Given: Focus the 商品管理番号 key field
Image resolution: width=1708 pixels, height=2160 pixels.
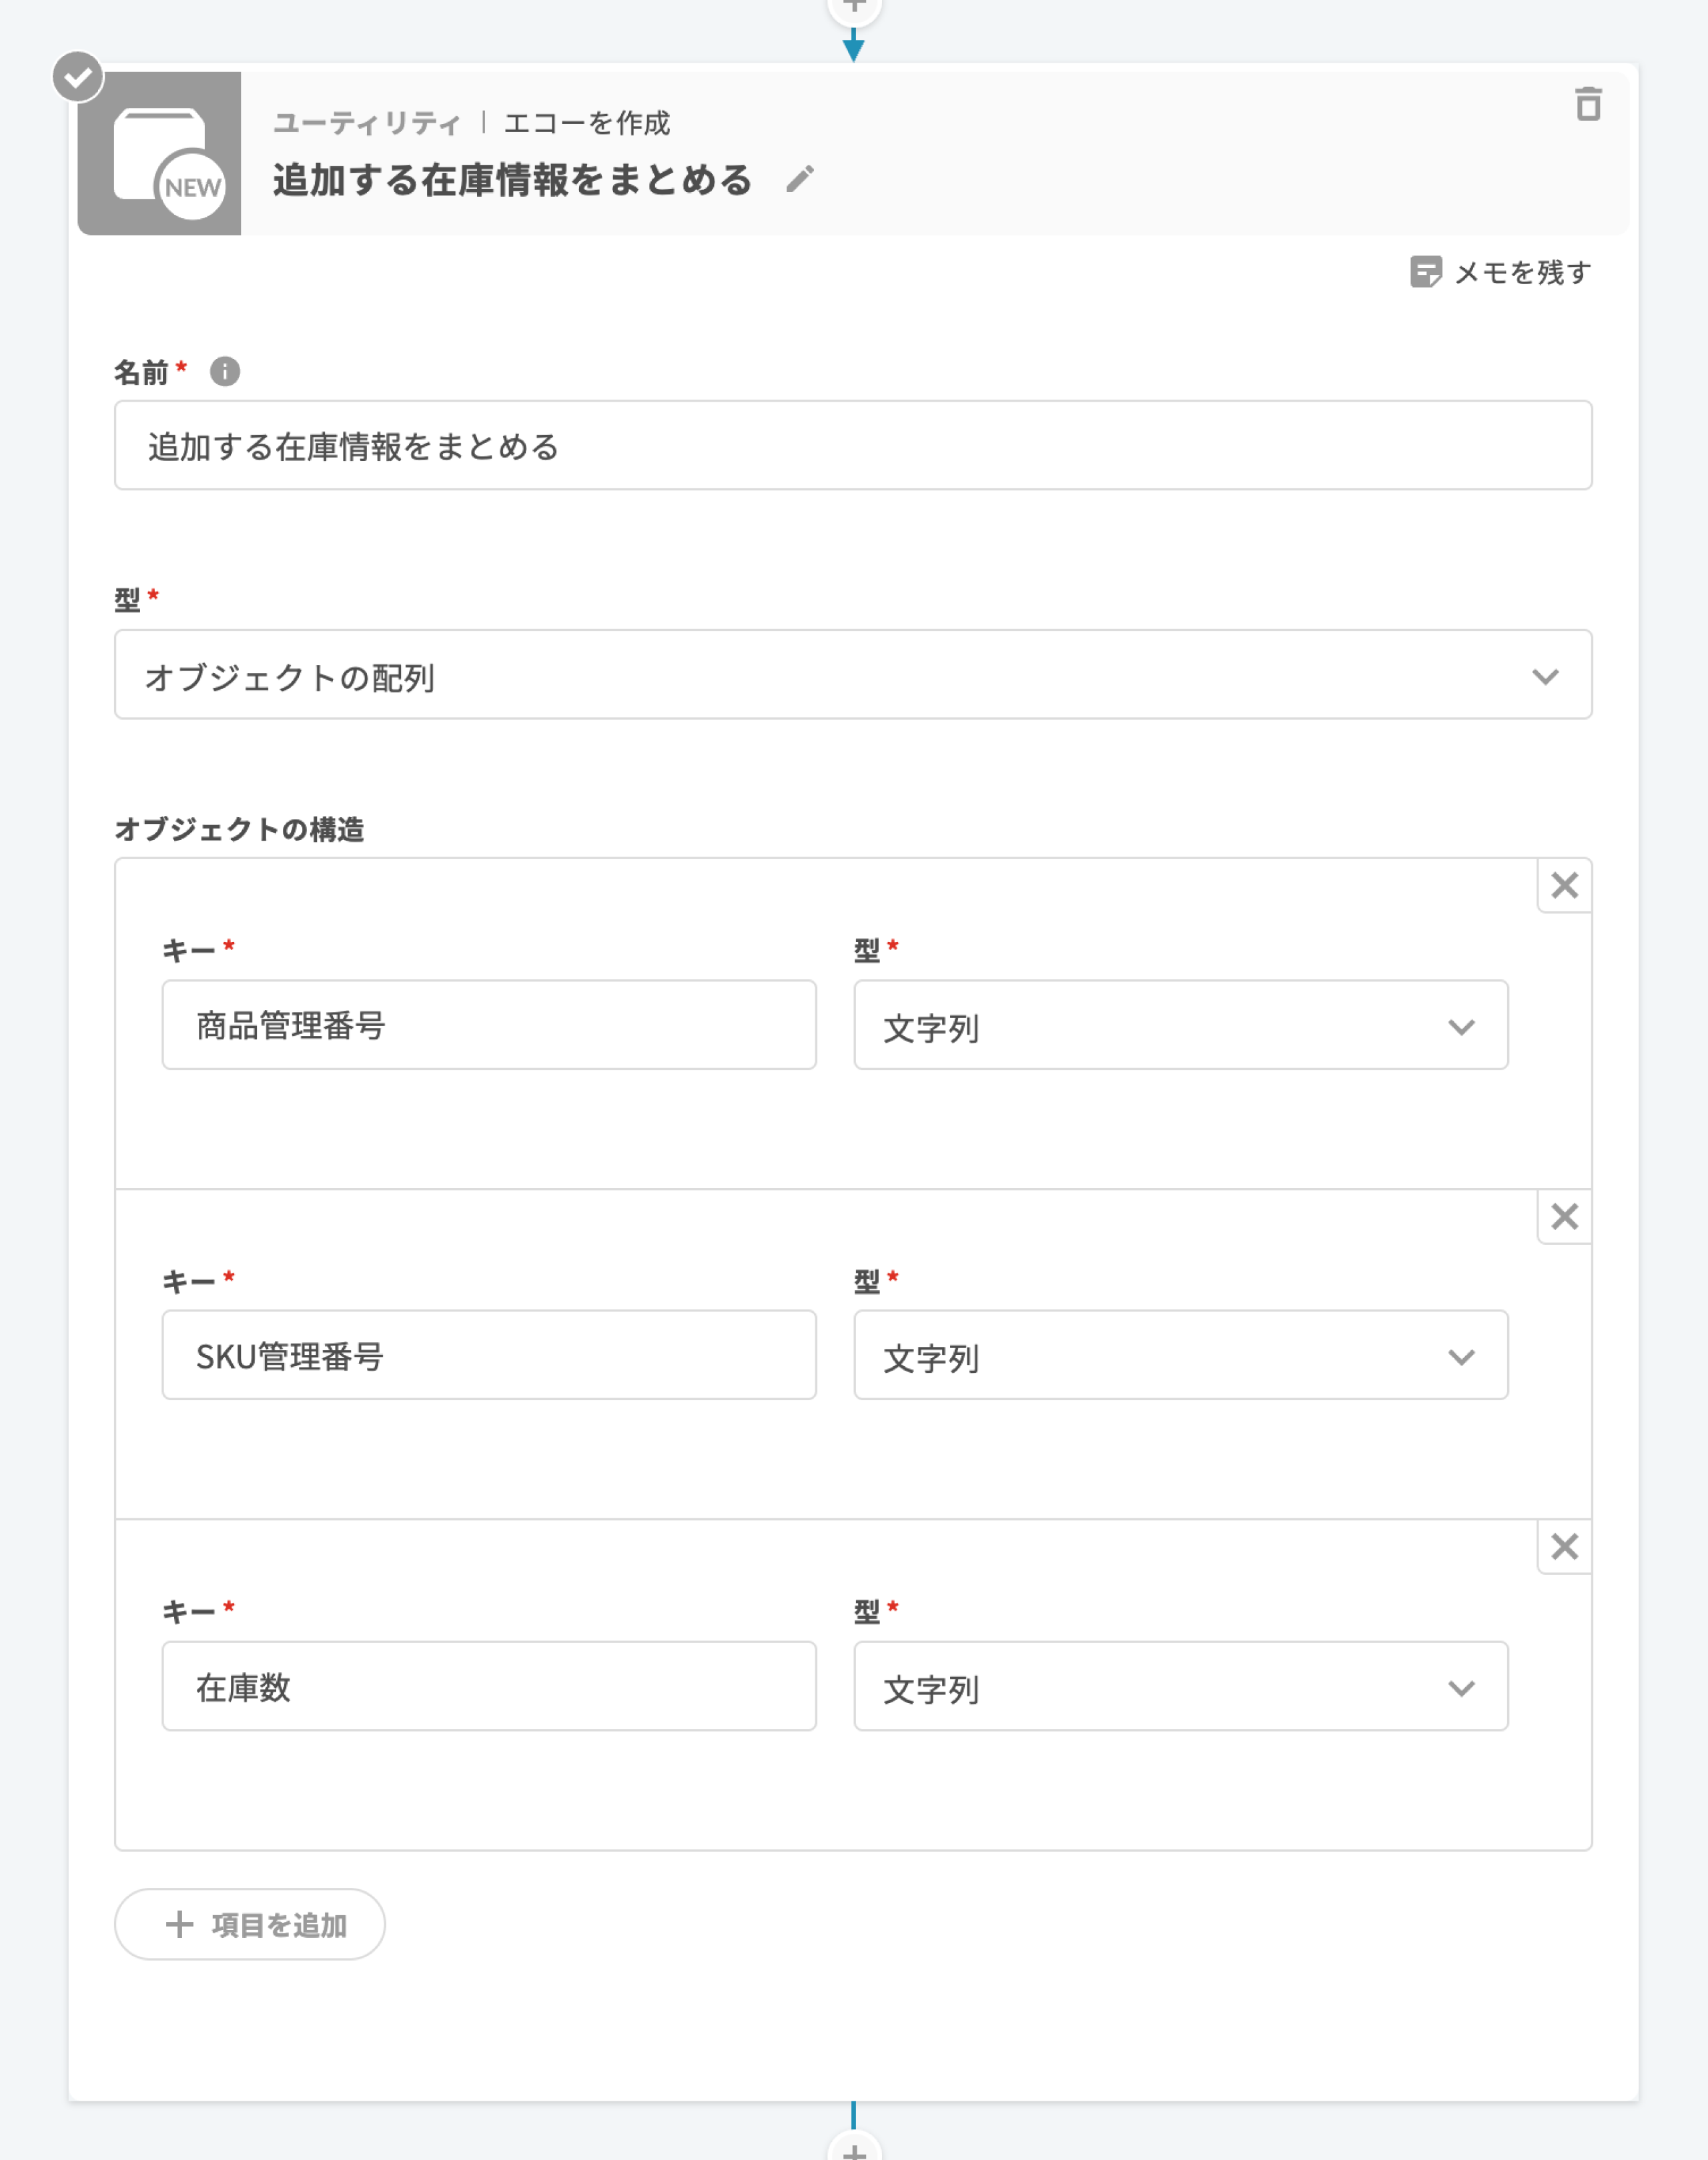Looking at the screenshot, I should (489, 1026).
